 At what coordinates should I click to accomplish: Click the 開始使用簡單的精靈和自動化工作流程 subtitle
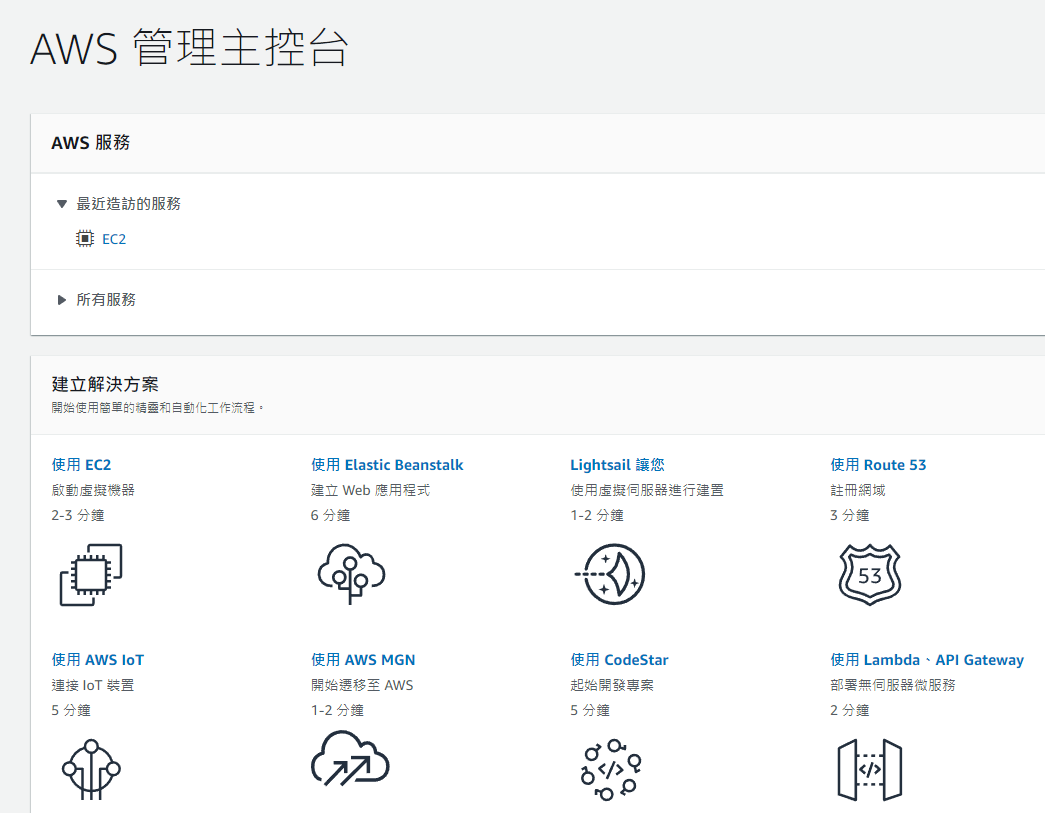(x=157, y=407)
